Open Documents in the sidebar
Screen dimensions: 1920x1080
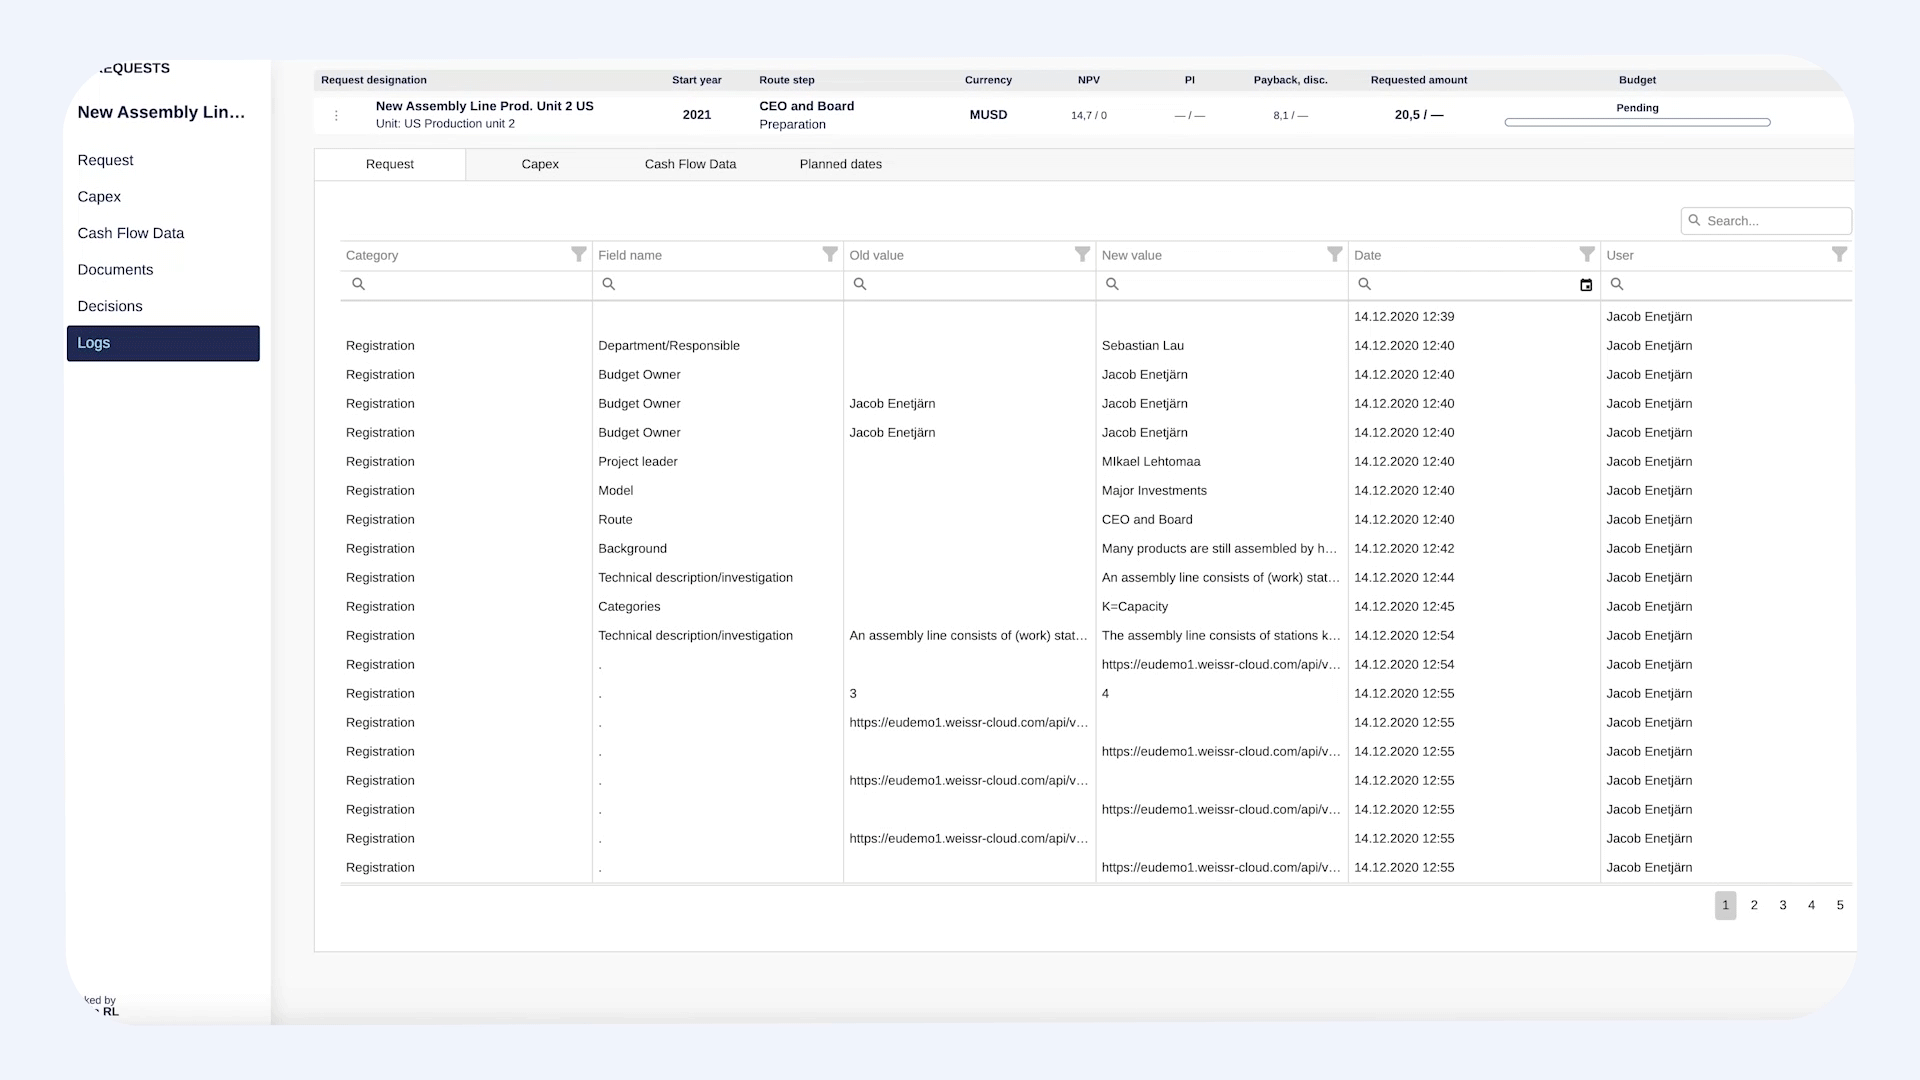click(115, 270)
